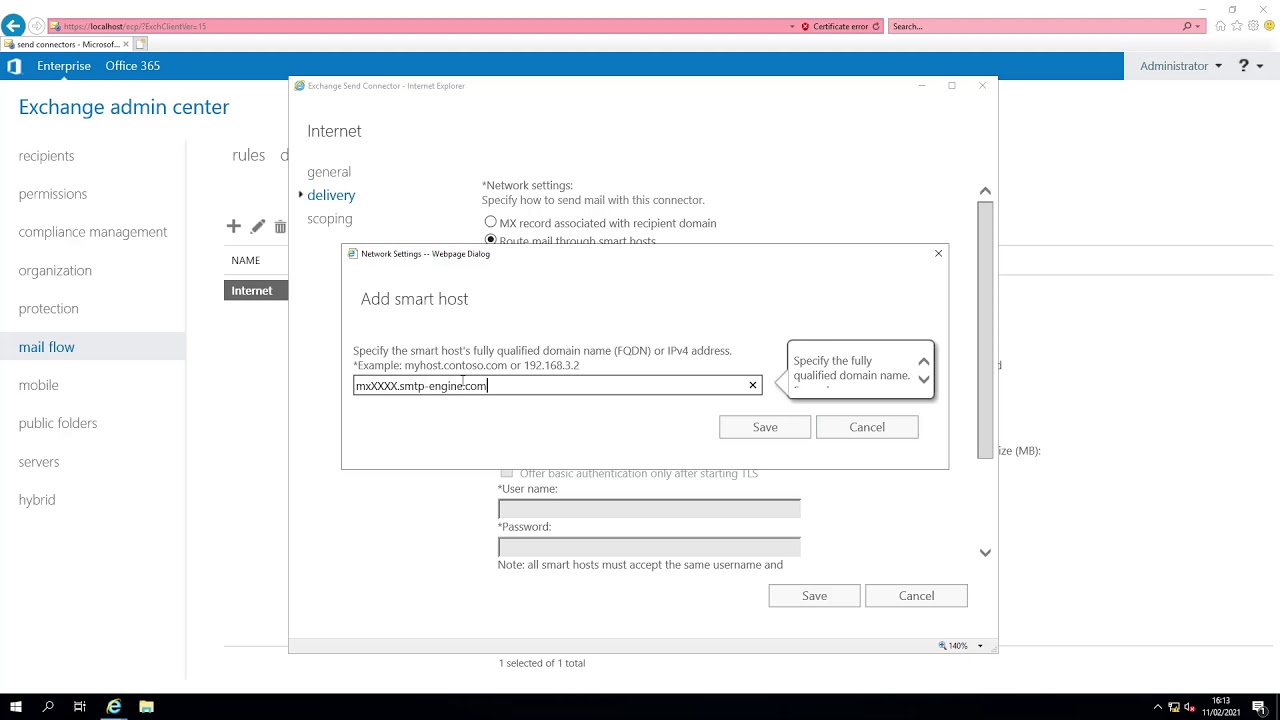
Task: Toggle basic authentication after starting TLS checkbox
Action: (507, 473)
